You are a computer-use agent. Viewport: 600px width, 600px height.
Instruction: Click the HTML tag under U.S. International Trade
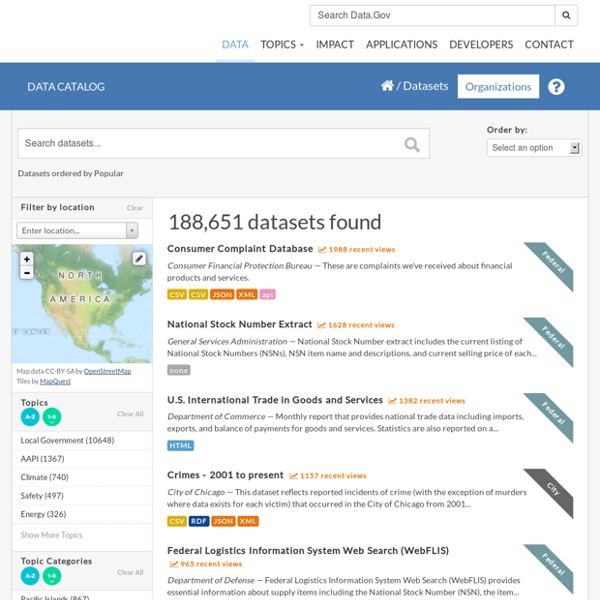(x=181, y=445)
